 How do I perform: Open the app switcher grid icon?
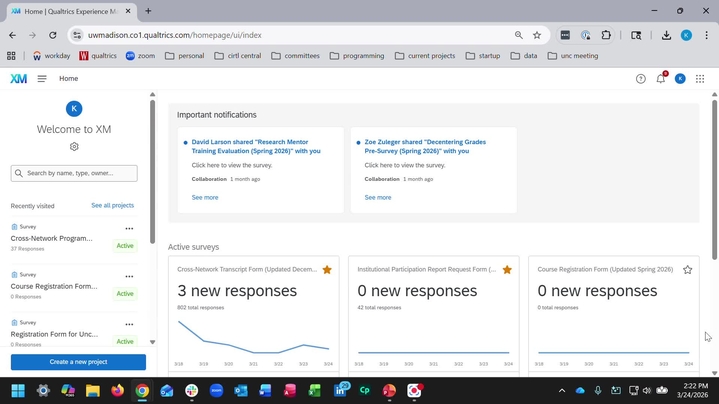[700, 79]
